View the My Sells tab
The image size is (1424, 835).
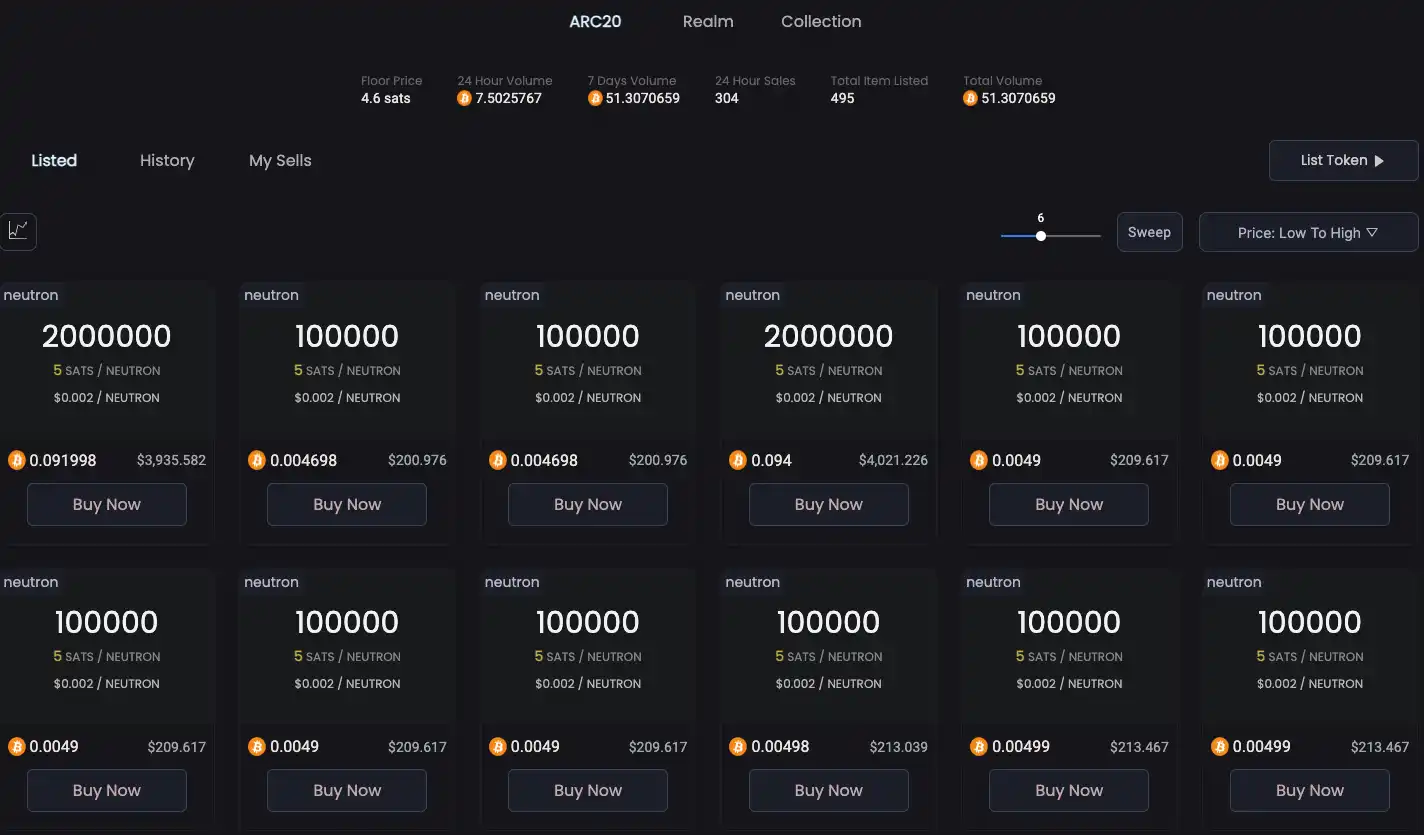pos(280,160)
